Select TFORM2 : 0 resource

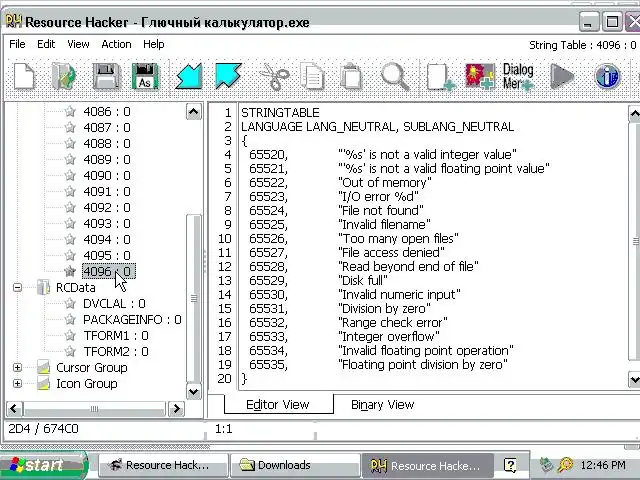coord(116,351)
